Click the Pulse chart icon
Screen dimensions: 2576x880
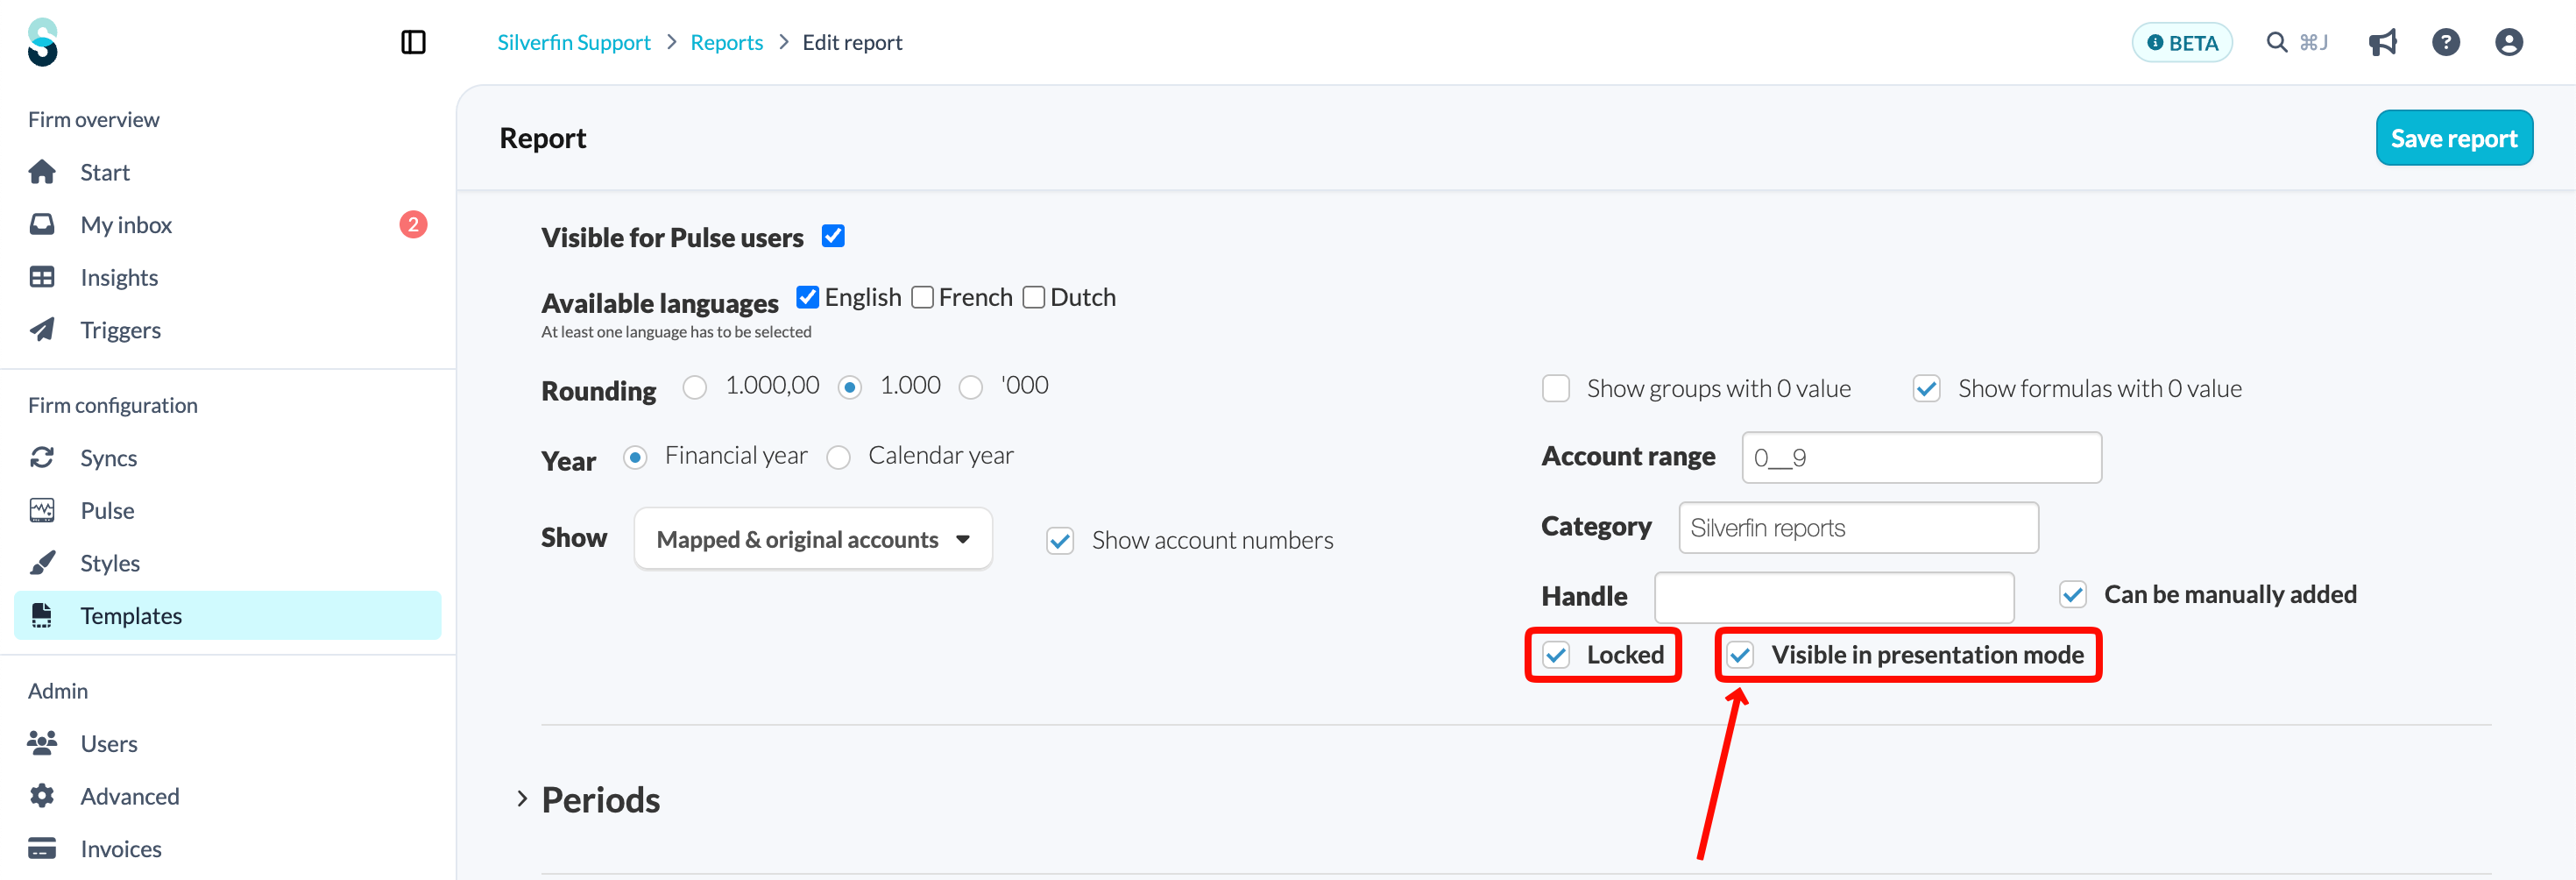tap(42, 510)
